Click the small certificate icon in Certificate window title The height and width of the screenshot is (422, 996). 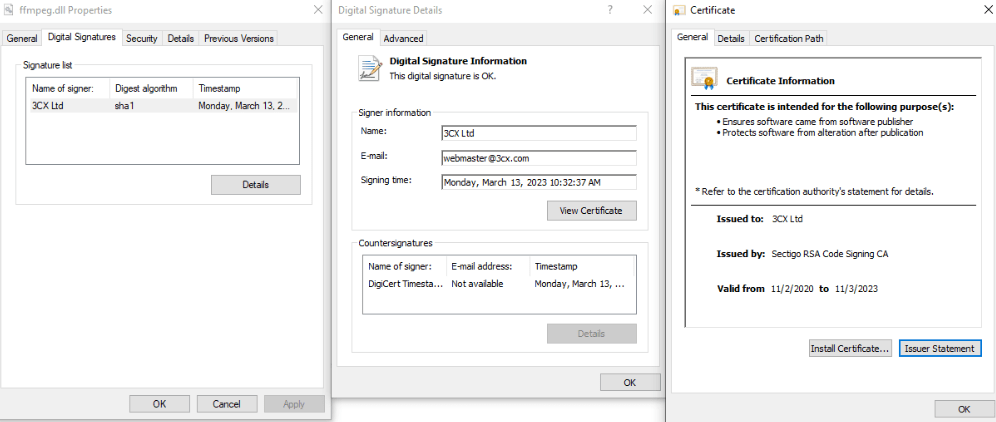click(x=679, y=10)
